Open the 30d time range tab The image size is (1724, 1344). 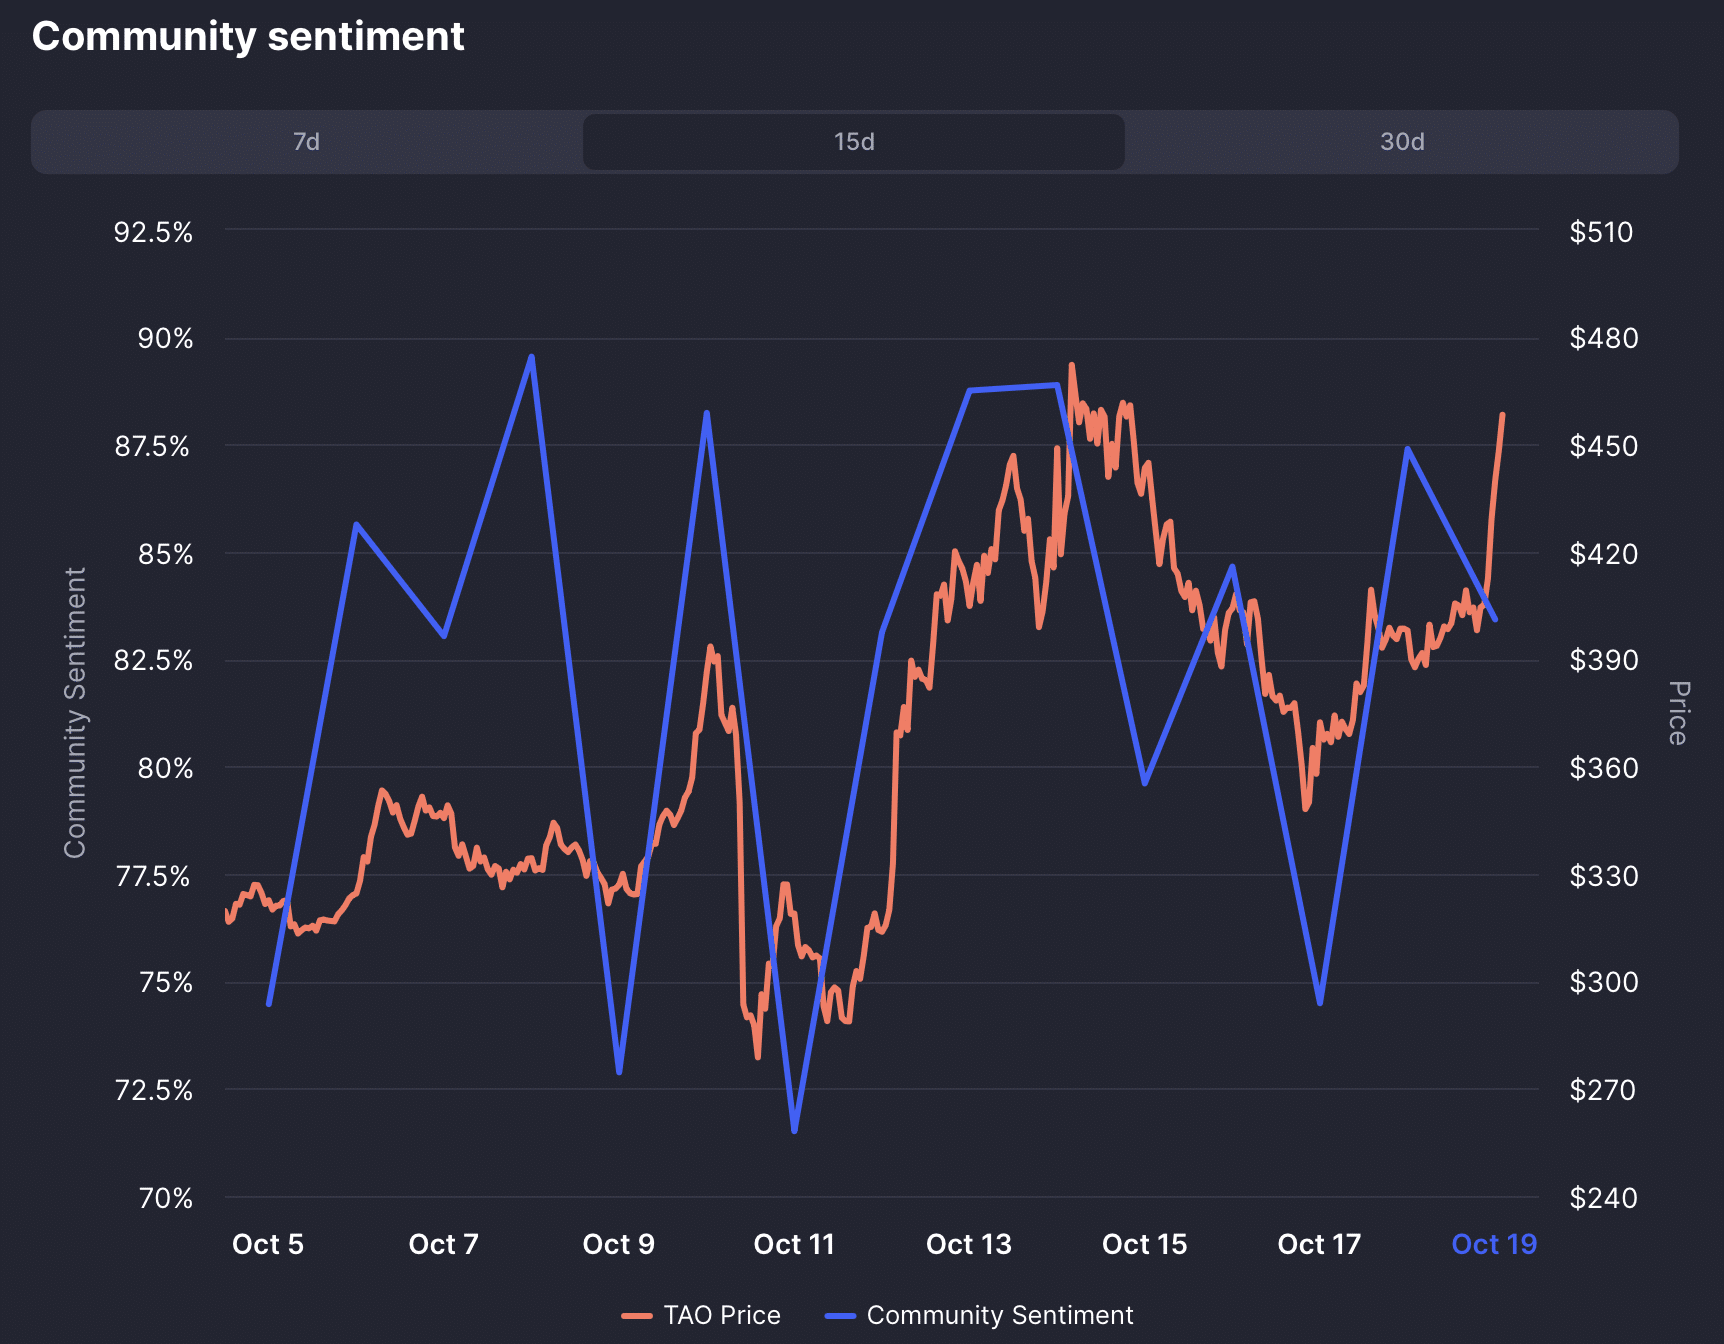[x=1402, y=142]
